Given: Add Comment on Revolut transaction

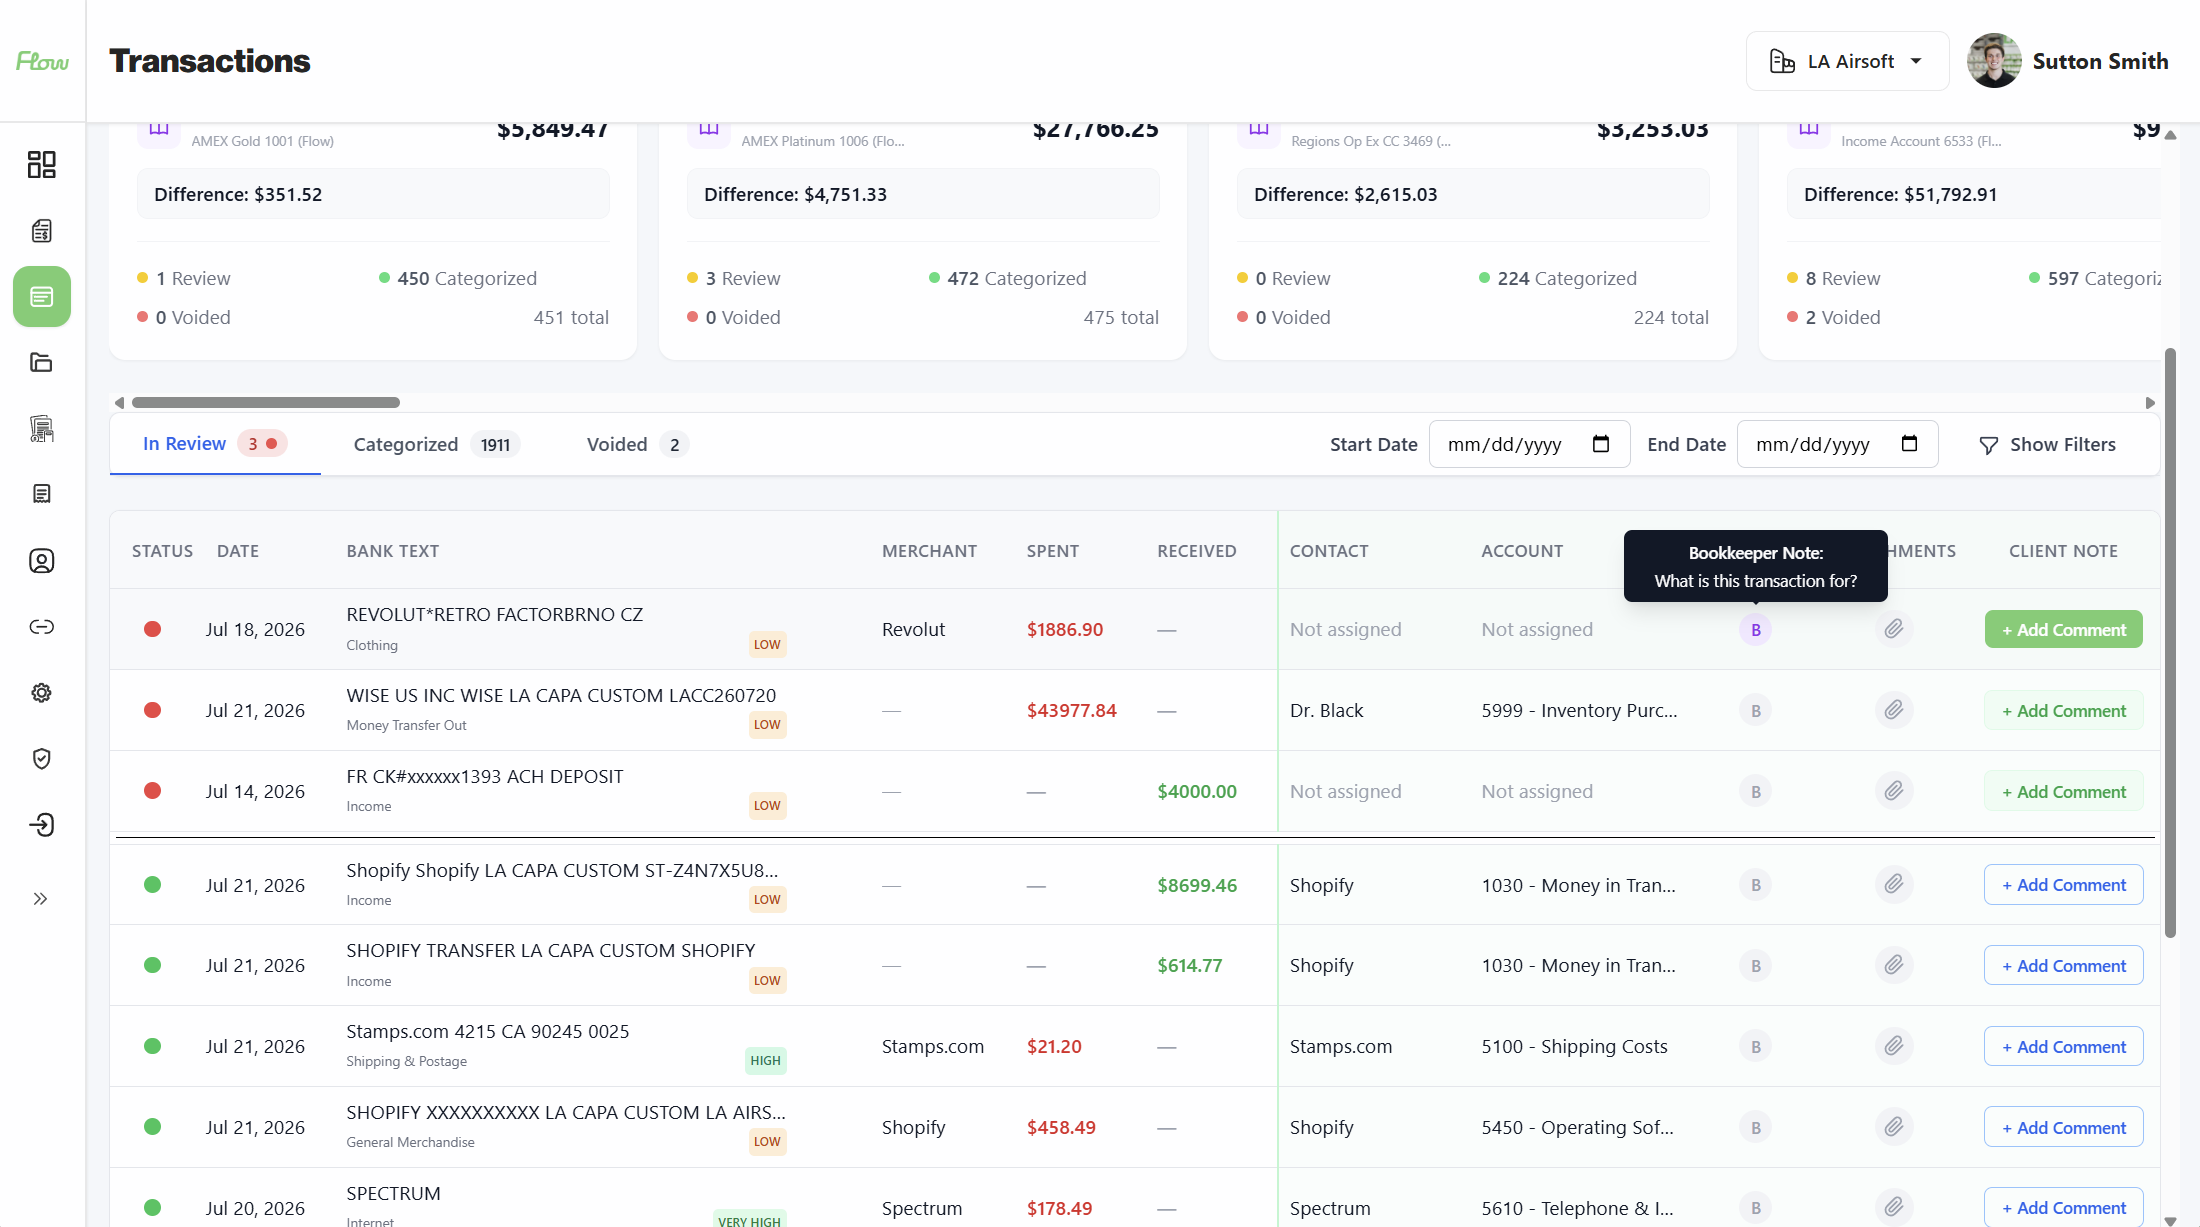Looking at the screenshot, I should tap(2064, 629).
